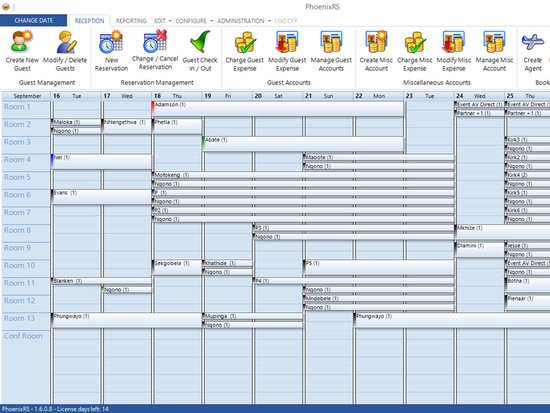Expand the EDIT menu dropdown
This screenshot has height=413, width=550.
[x=163, y=21]
